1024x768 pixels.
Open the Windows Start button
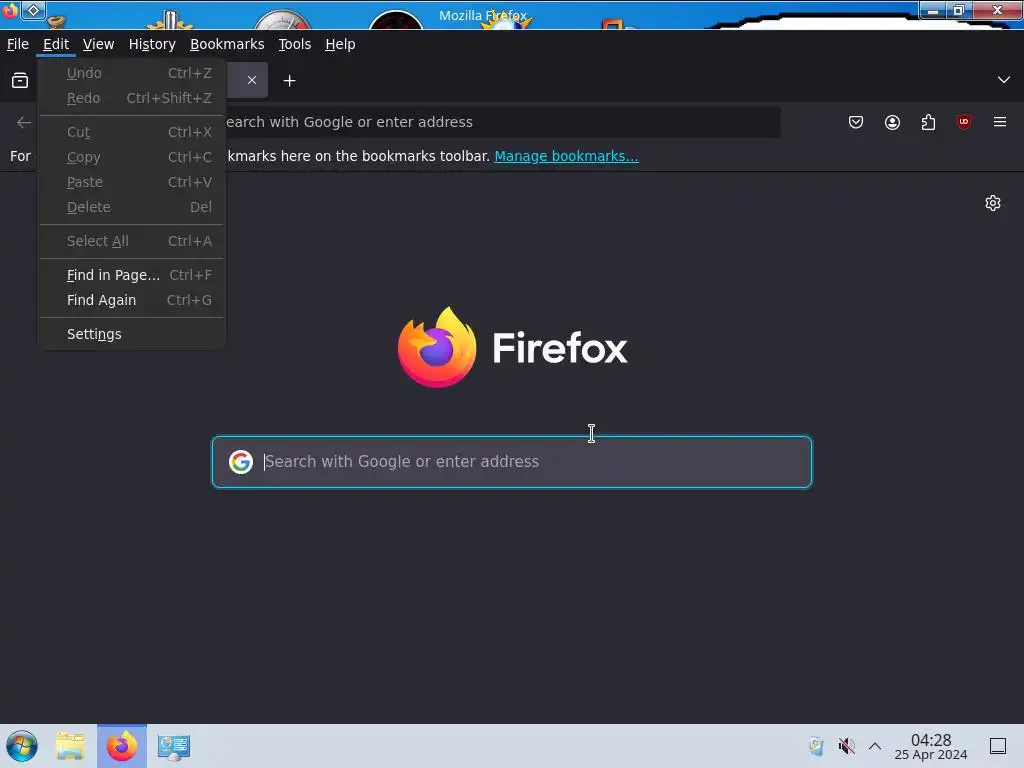coord(22,746)
